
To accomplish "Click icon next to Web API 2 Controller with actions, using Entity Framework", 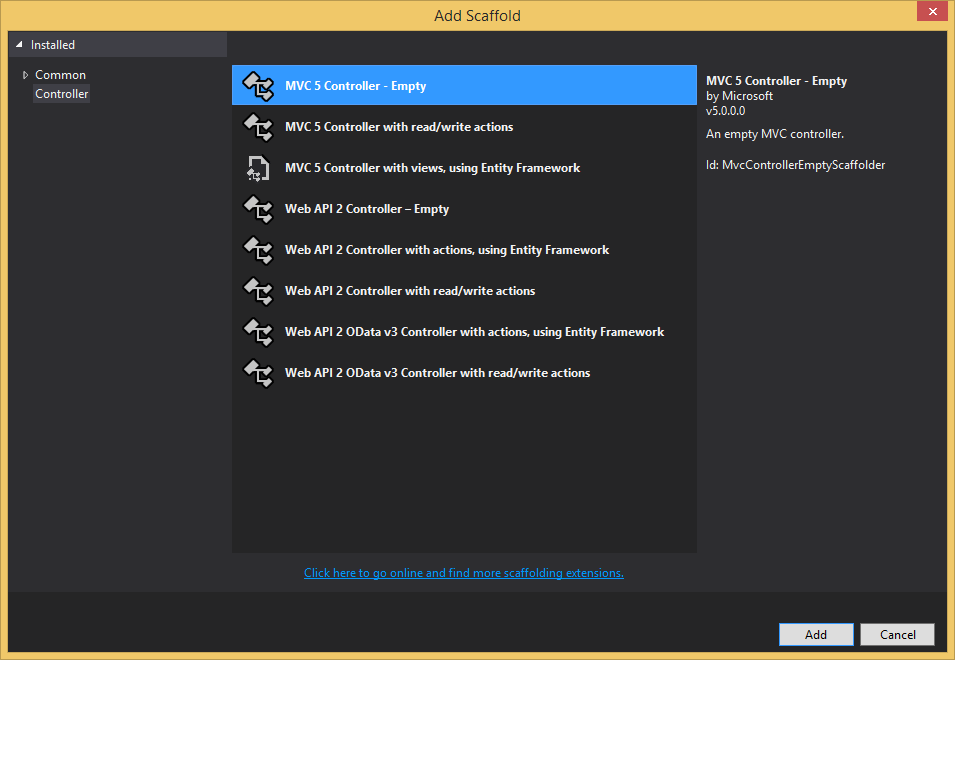I will 258,250.
